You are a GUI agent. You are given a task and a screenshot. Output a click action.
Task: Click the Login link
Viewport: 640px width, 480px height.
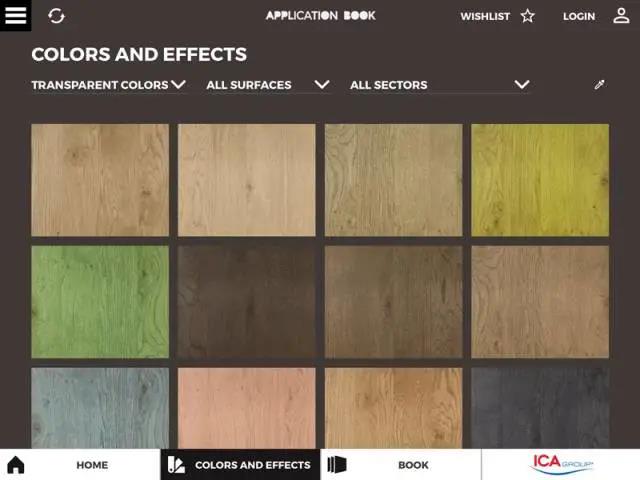click(578, 17)
